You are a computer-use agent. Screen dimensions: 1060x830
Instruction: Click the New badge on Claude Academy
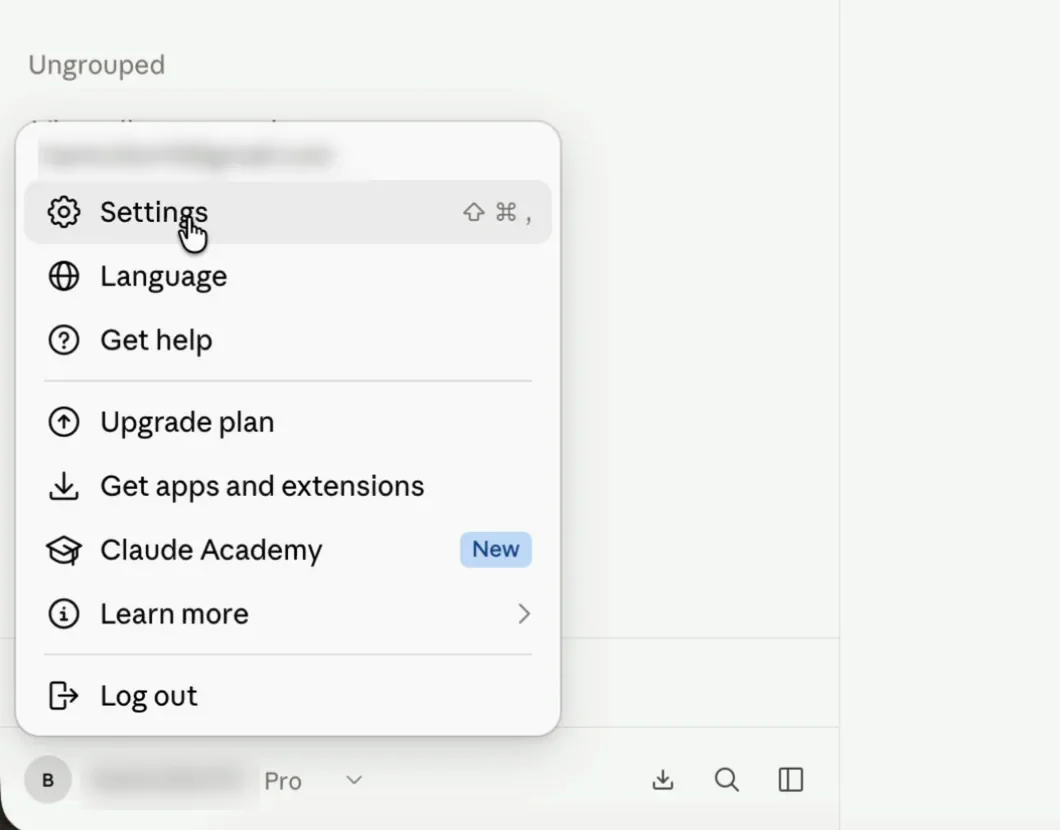click(x=496, y=550)
